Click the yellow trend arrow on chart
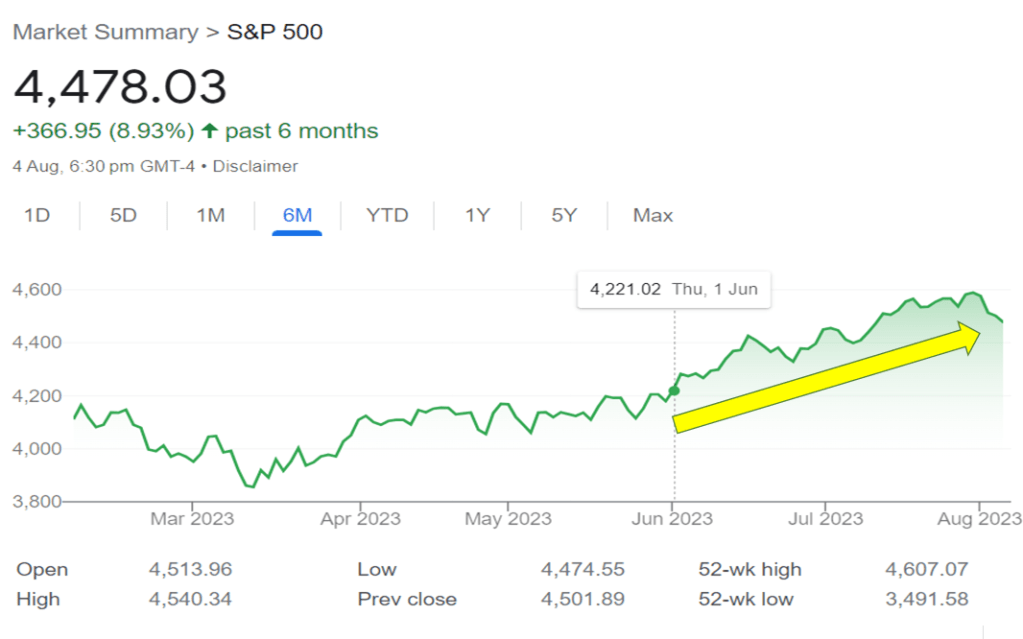This screenshot has width=1023, height=639. [826, 378]
